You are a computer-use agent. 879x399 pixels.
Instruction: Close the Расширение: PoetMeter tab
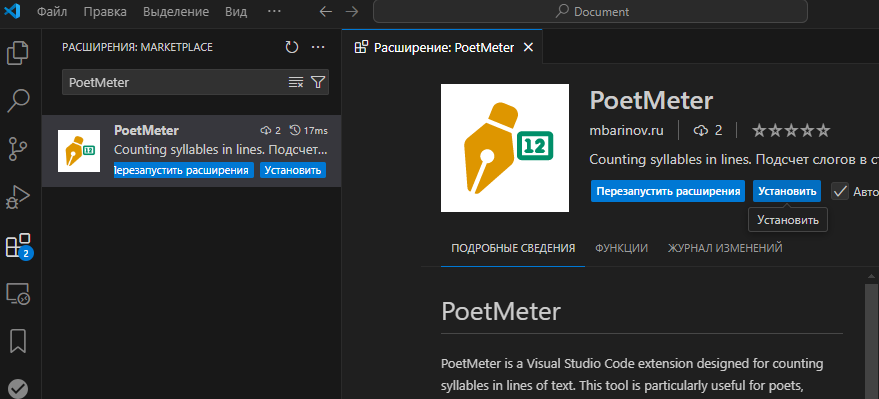tap(528, 48)
